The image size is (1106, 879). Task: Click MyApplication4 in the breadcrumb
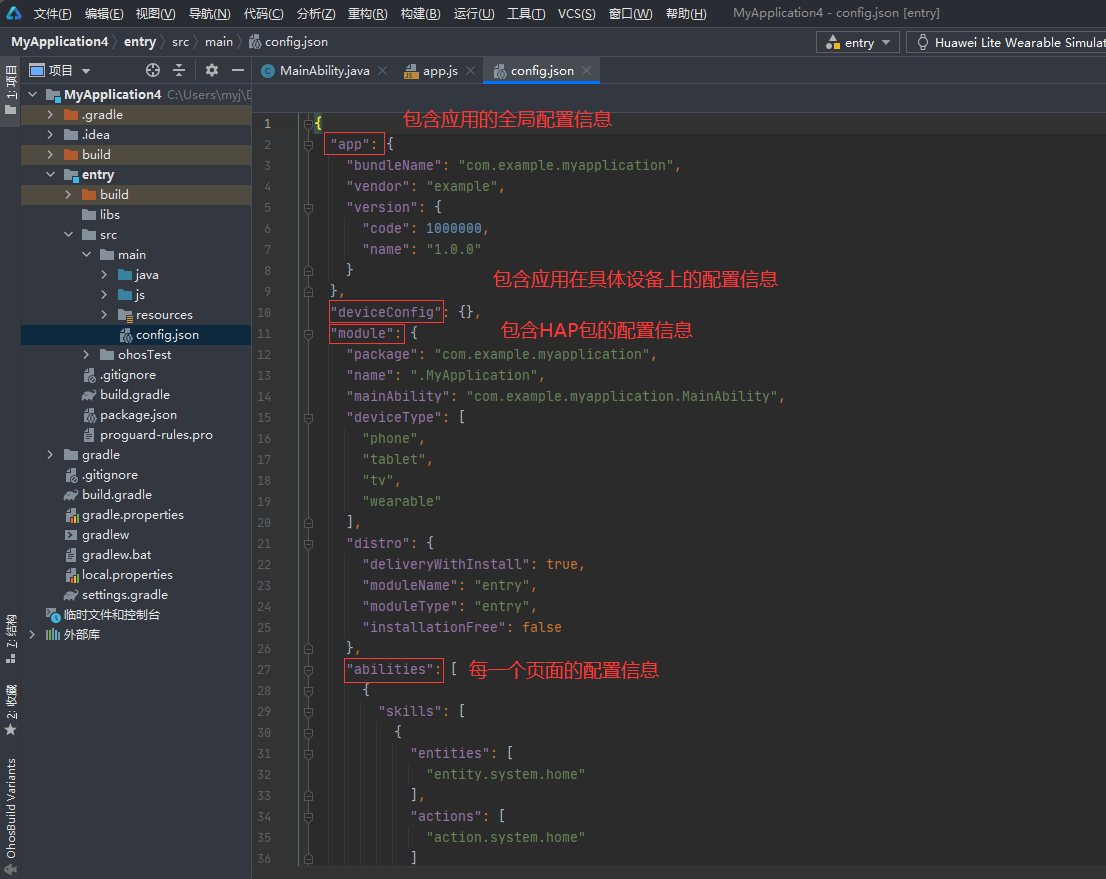pyautogui.click(x=60, y=42)
